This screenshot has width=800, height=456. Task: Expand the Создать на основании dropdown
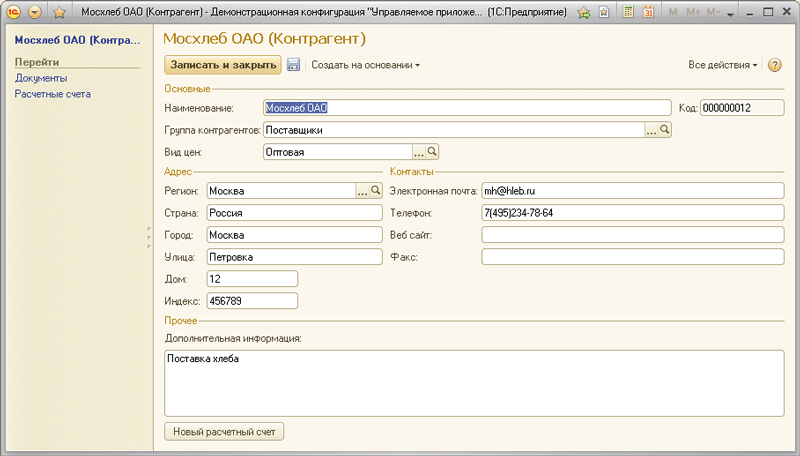pos(365,65)
